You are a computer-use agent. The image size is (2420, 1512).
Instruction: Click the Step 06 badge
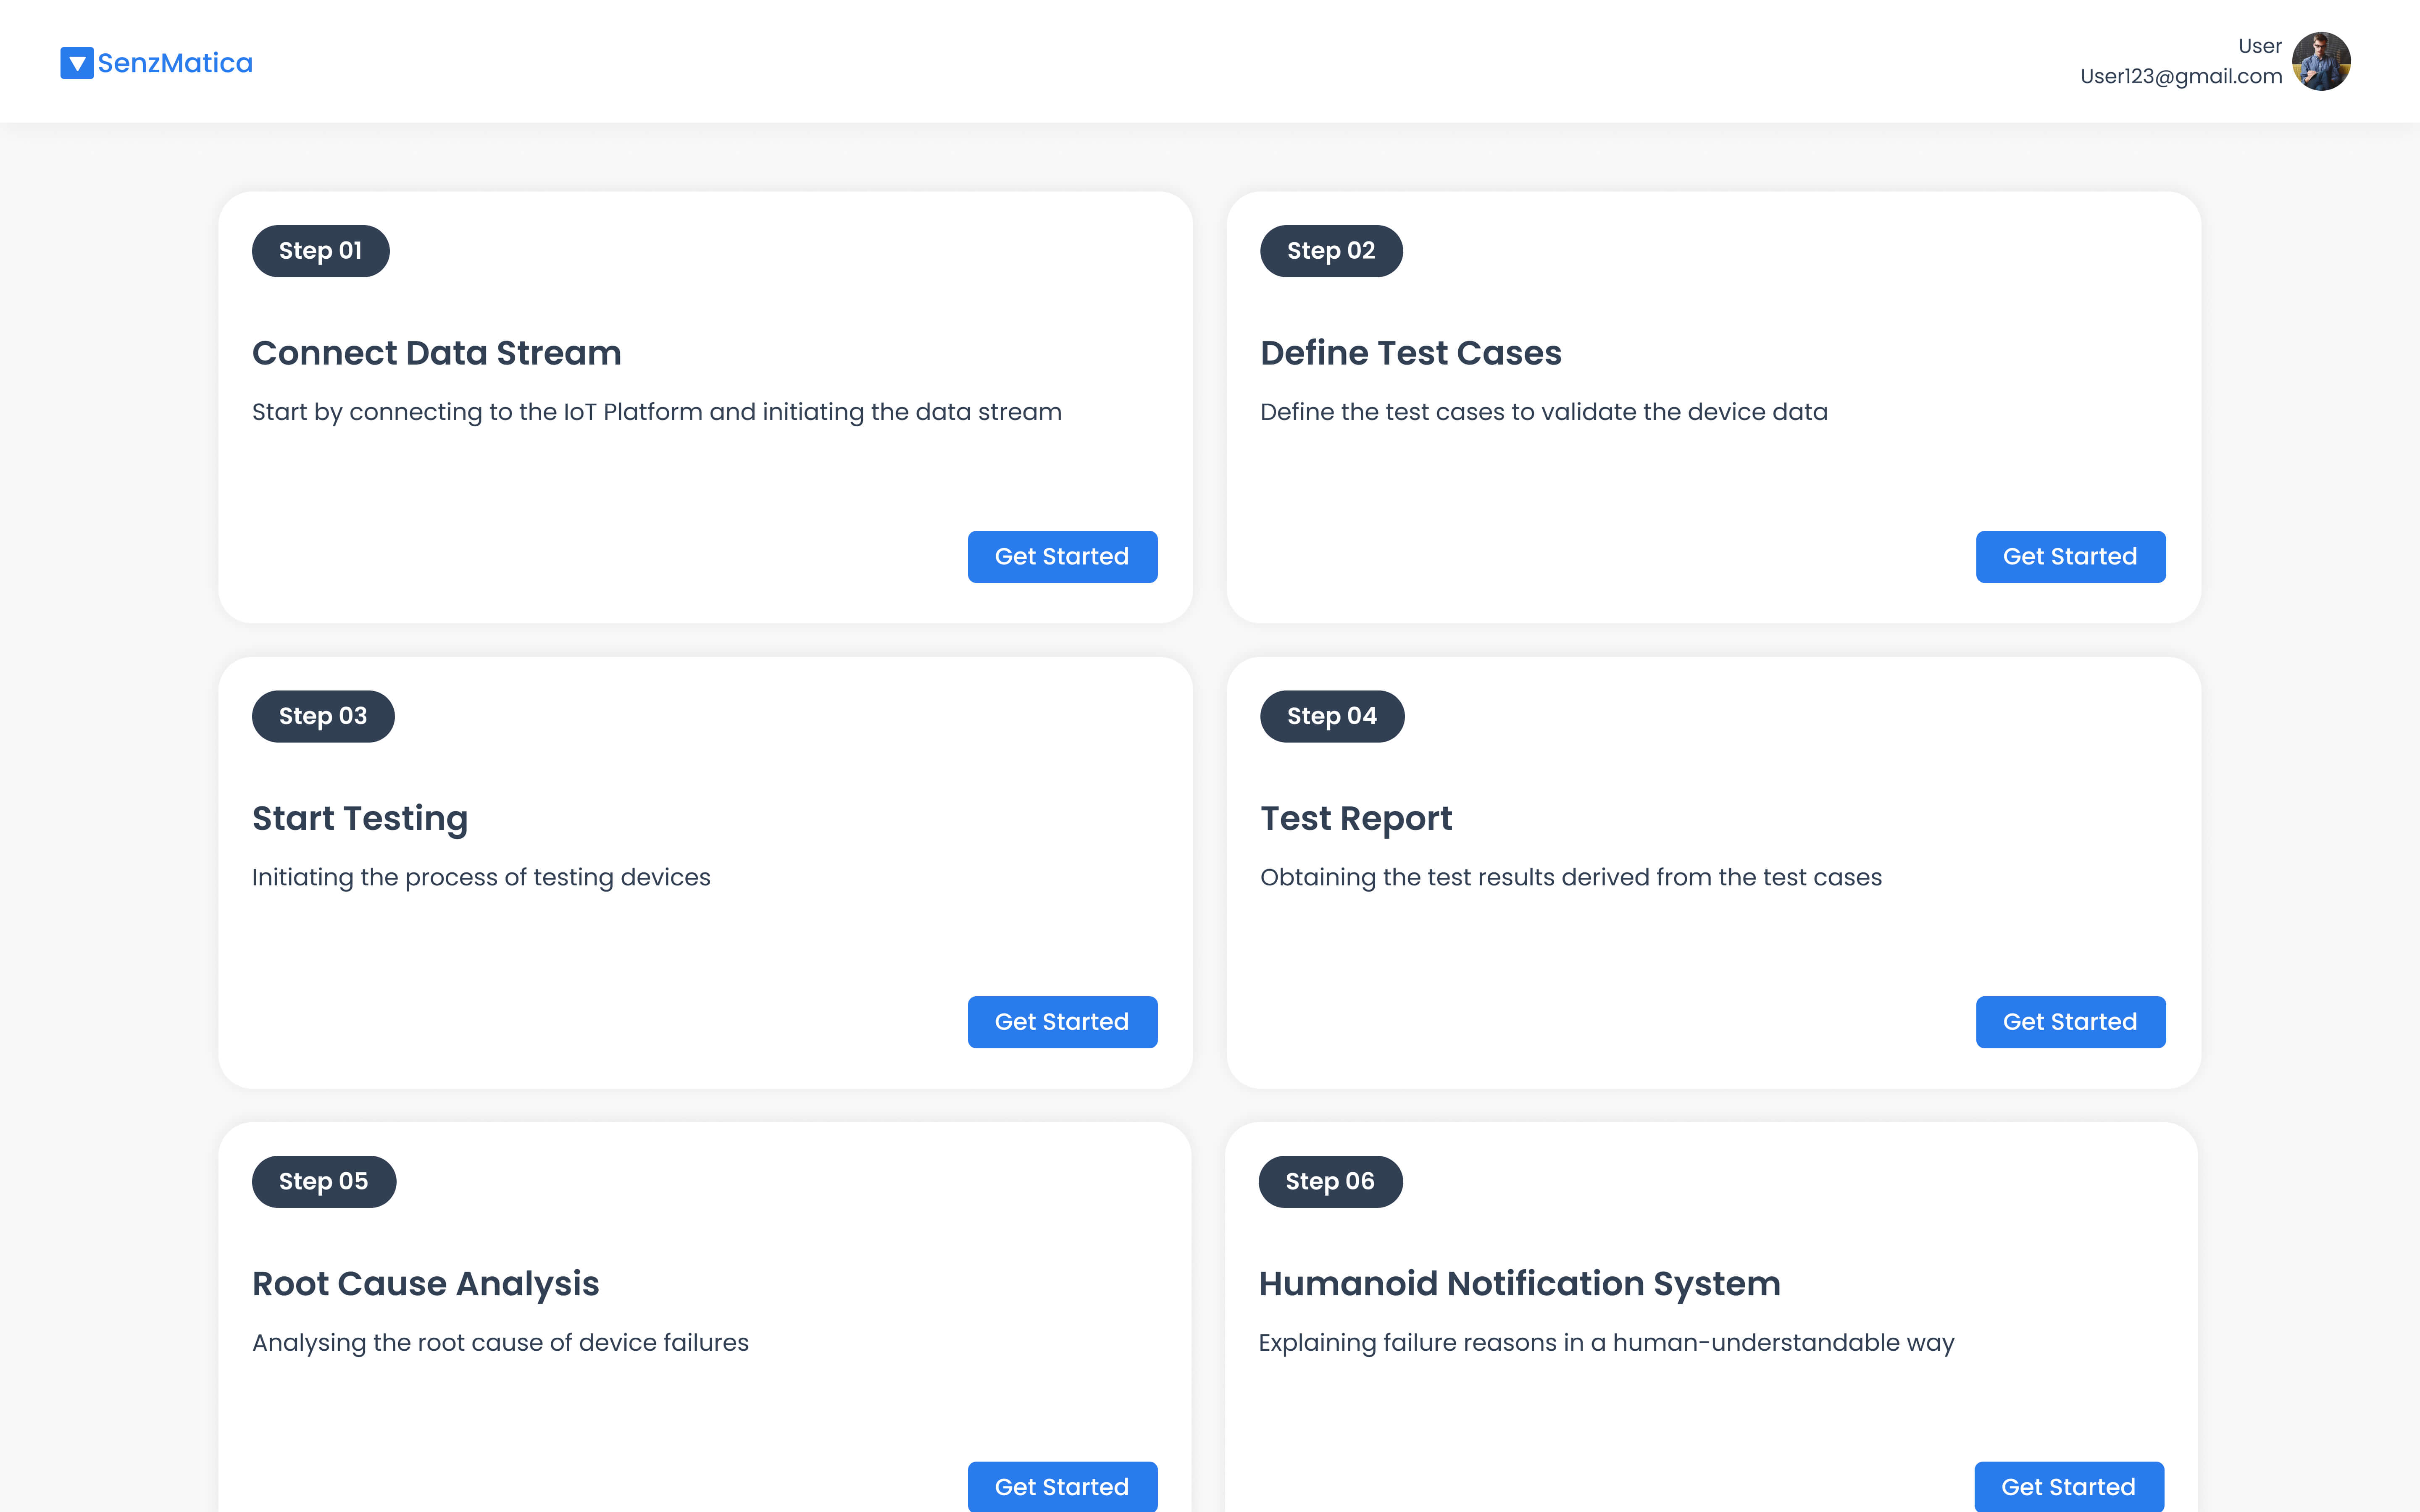[x=1330, y=1181]
